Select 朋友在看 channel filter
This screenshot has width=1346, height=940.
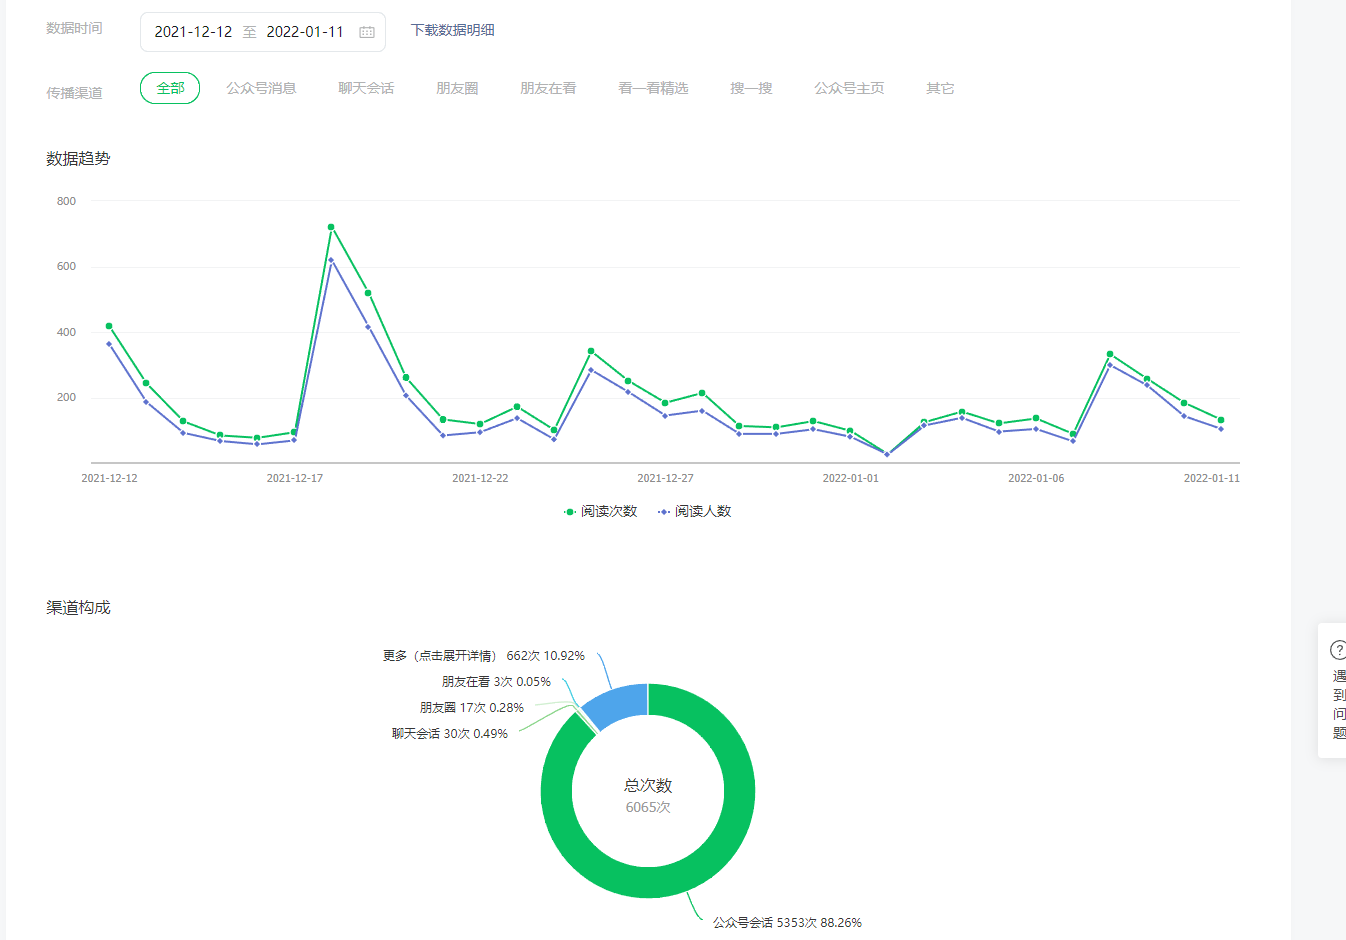[548, 88]
